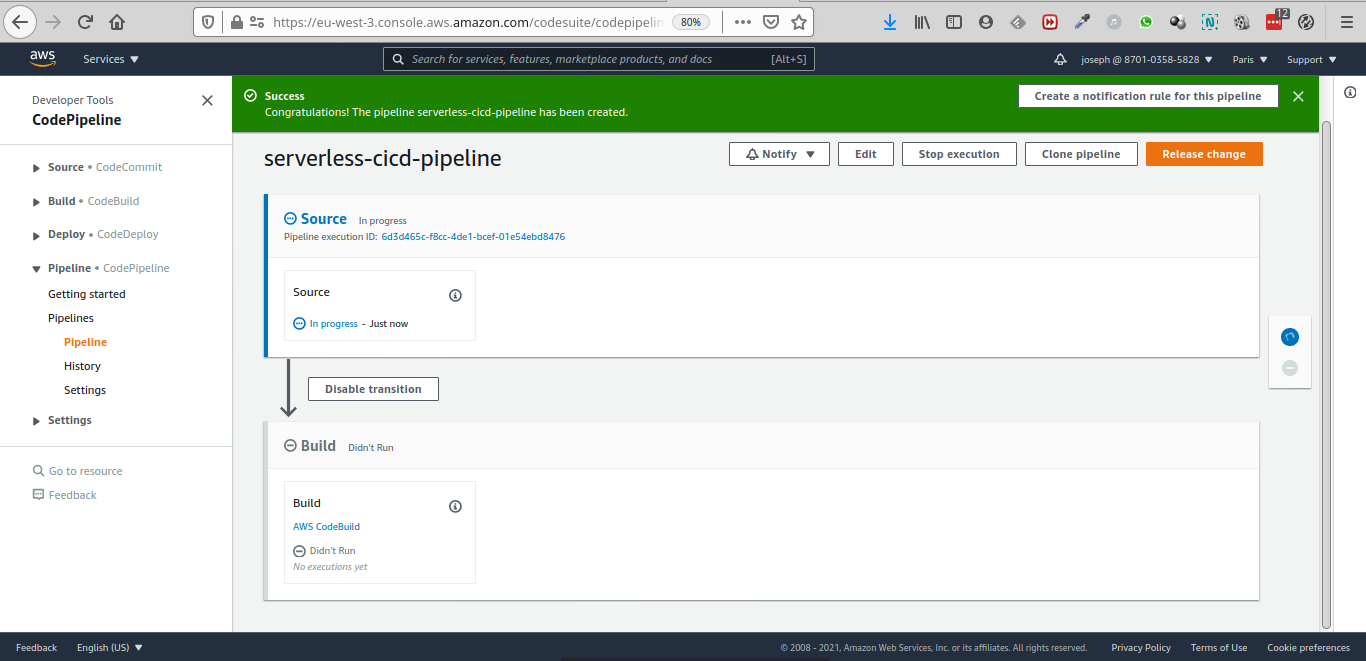
Task: Click the Build action info icon
Action: [455, 507]
